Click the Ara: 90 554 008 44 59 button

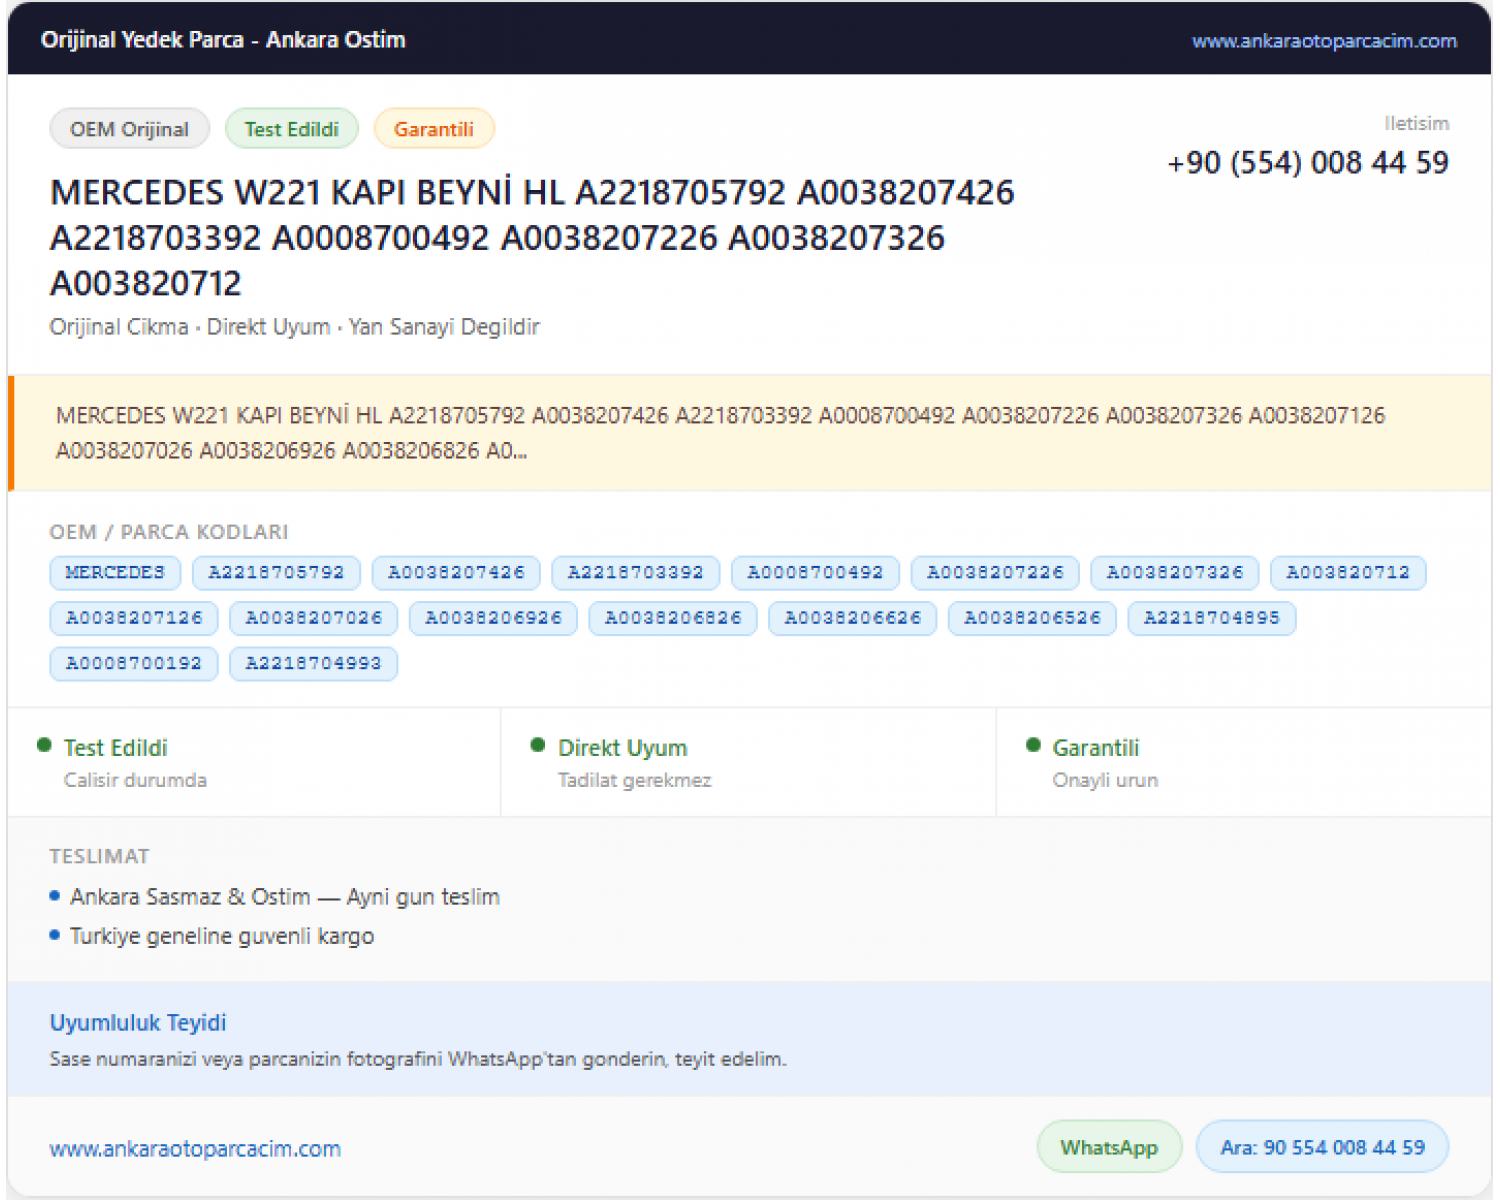pos(1322,1147)
